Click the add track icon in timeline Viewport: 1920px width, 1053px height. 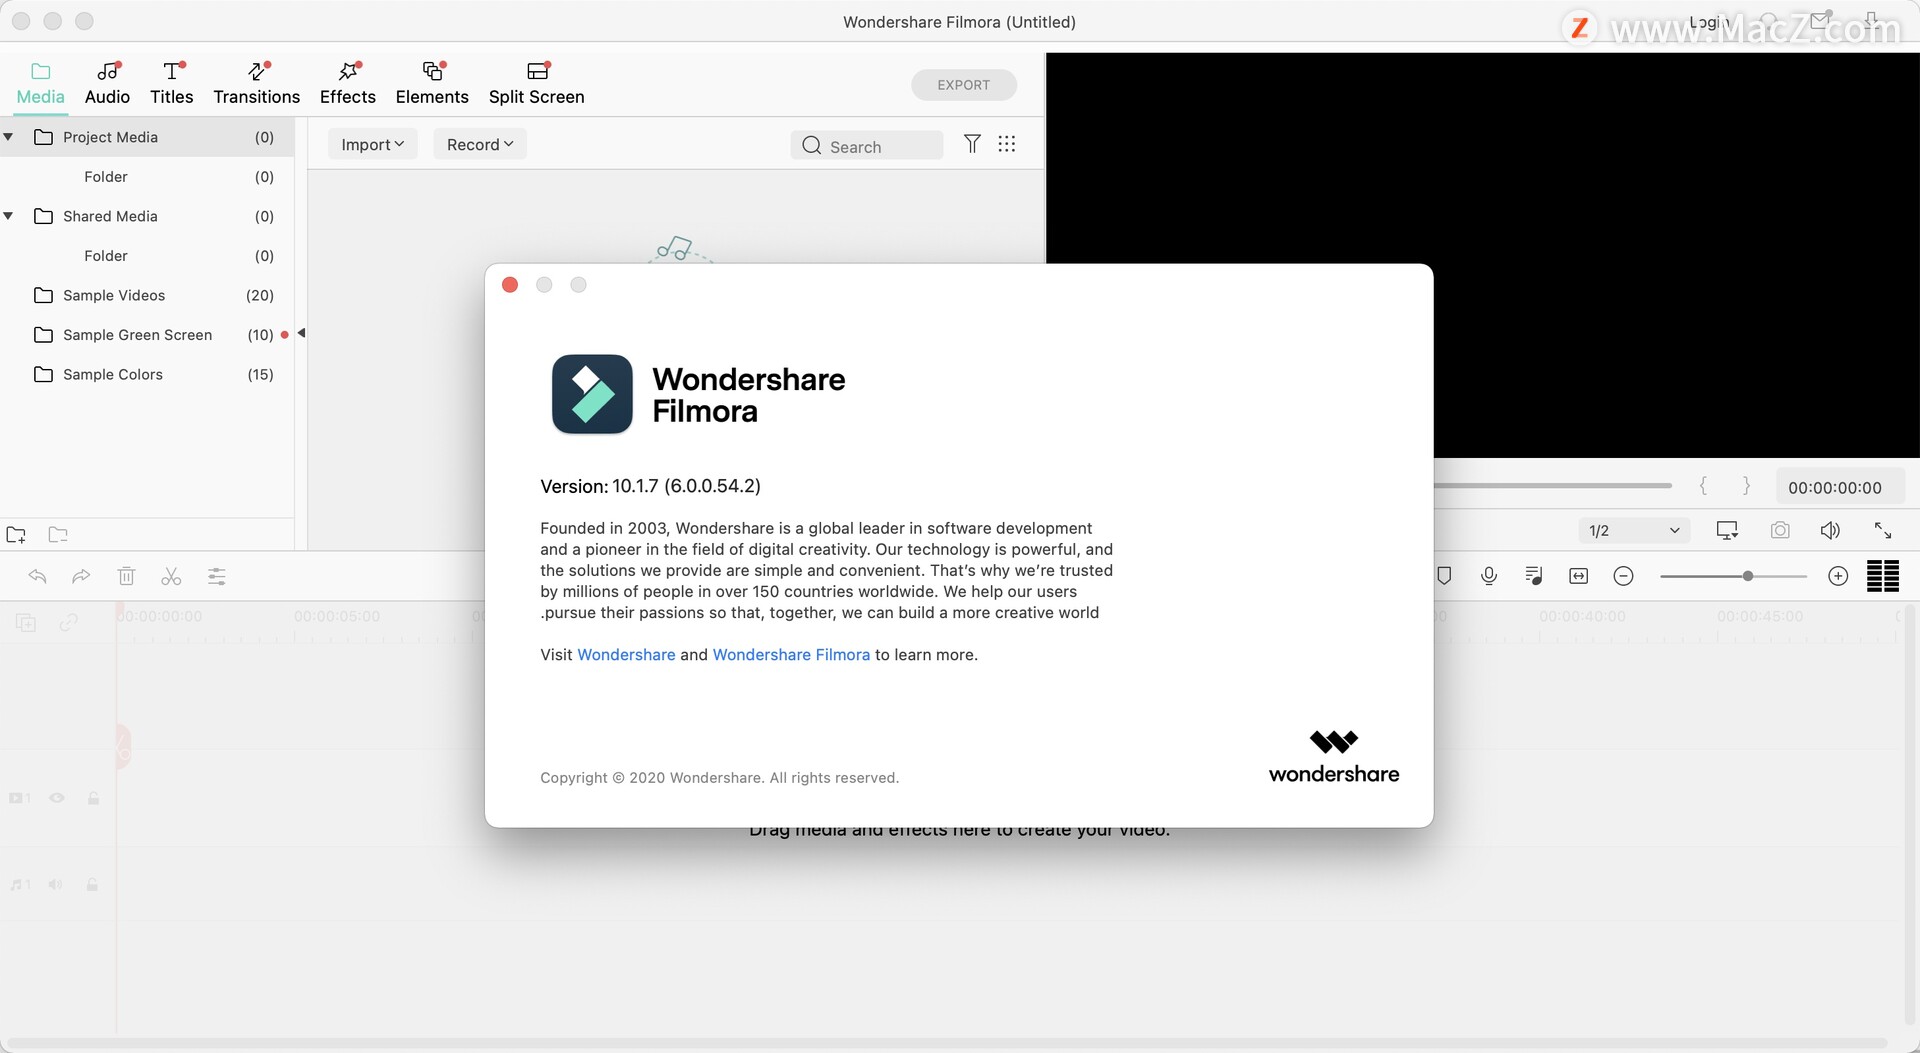pyautogui.click(x=26, y=623)
